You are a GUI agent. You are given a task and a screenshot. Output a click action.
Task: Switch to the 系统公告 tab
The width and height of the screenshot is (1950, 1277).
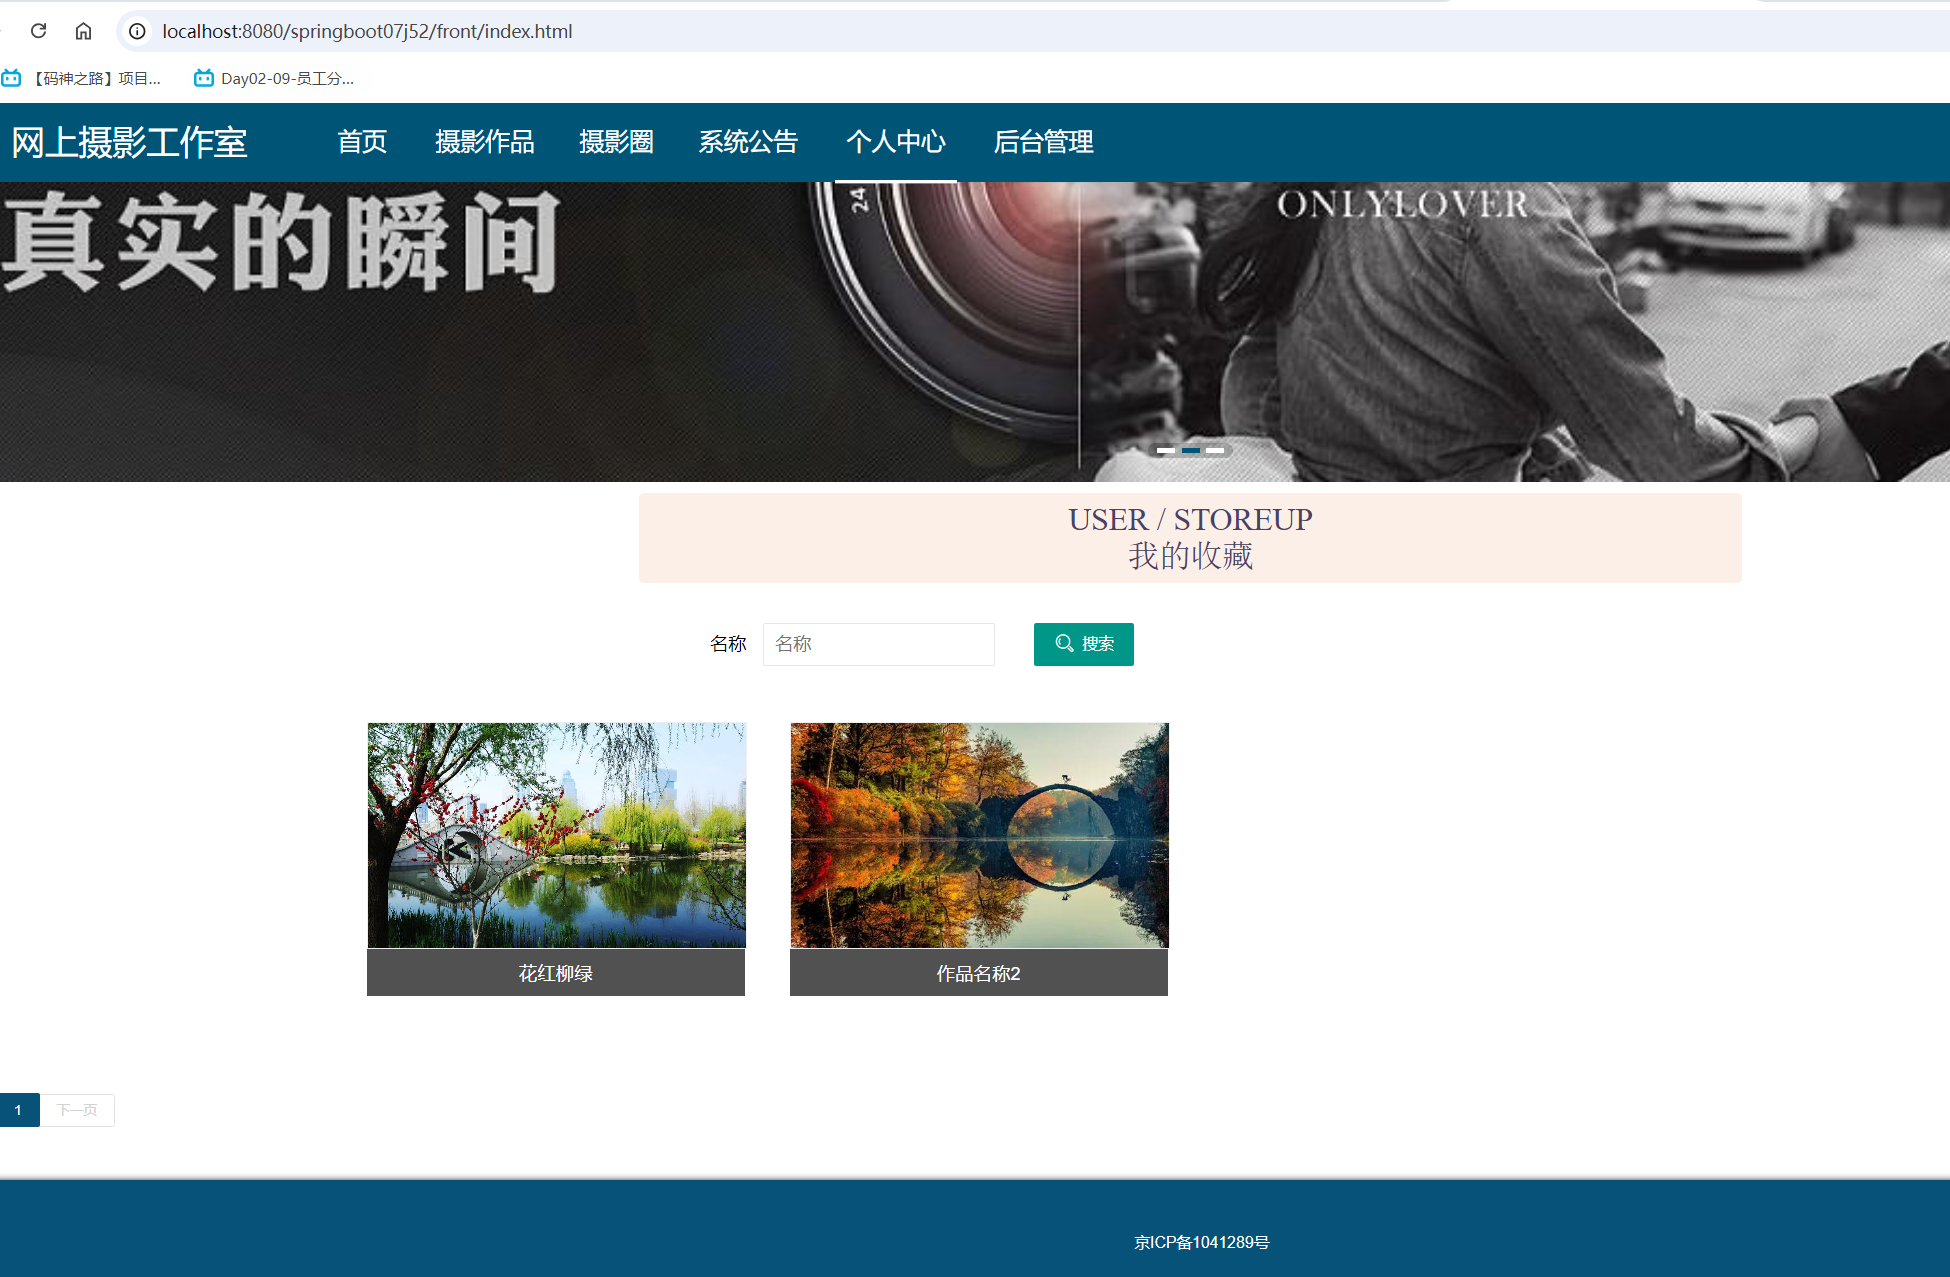pyautogui.click(x=748, y=142)
